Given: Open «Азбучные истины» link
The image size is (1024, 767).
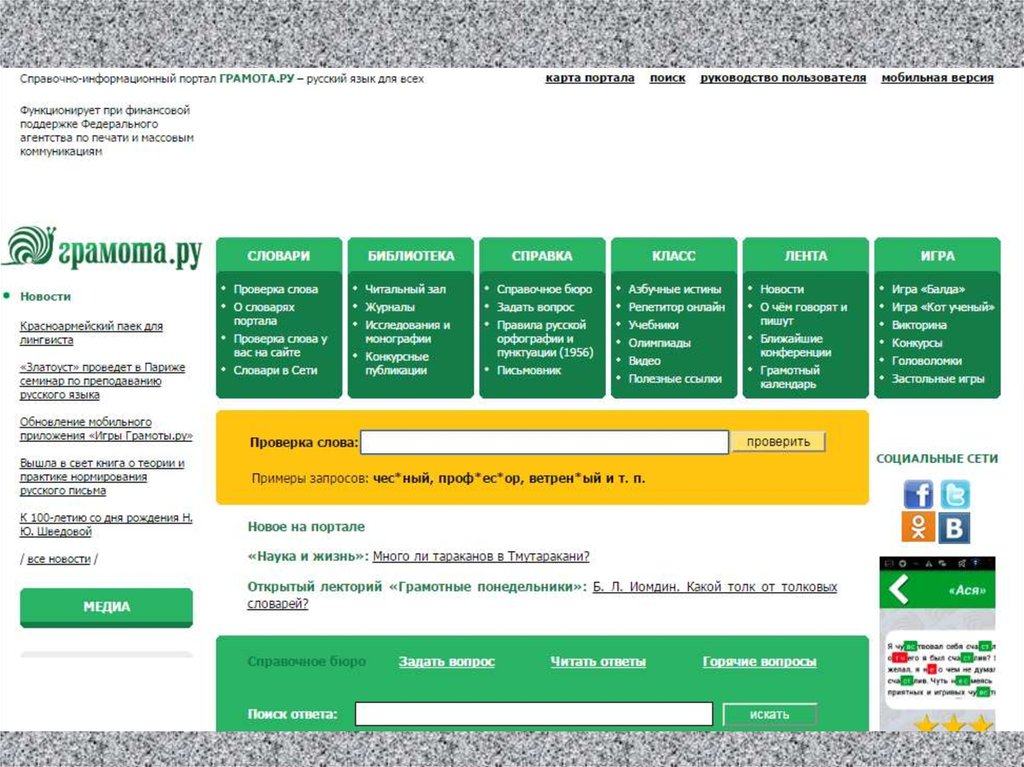Looking at the screenshot, I should tap(675, 289).
